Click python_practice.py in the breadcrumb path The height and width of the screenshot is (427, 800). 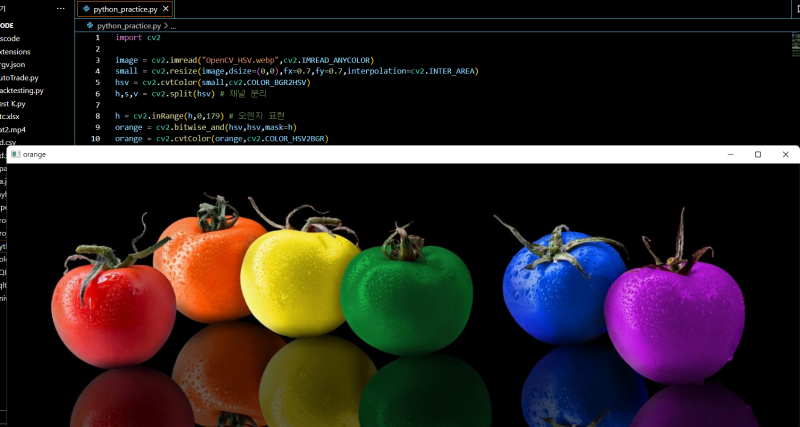pos(129,26)
